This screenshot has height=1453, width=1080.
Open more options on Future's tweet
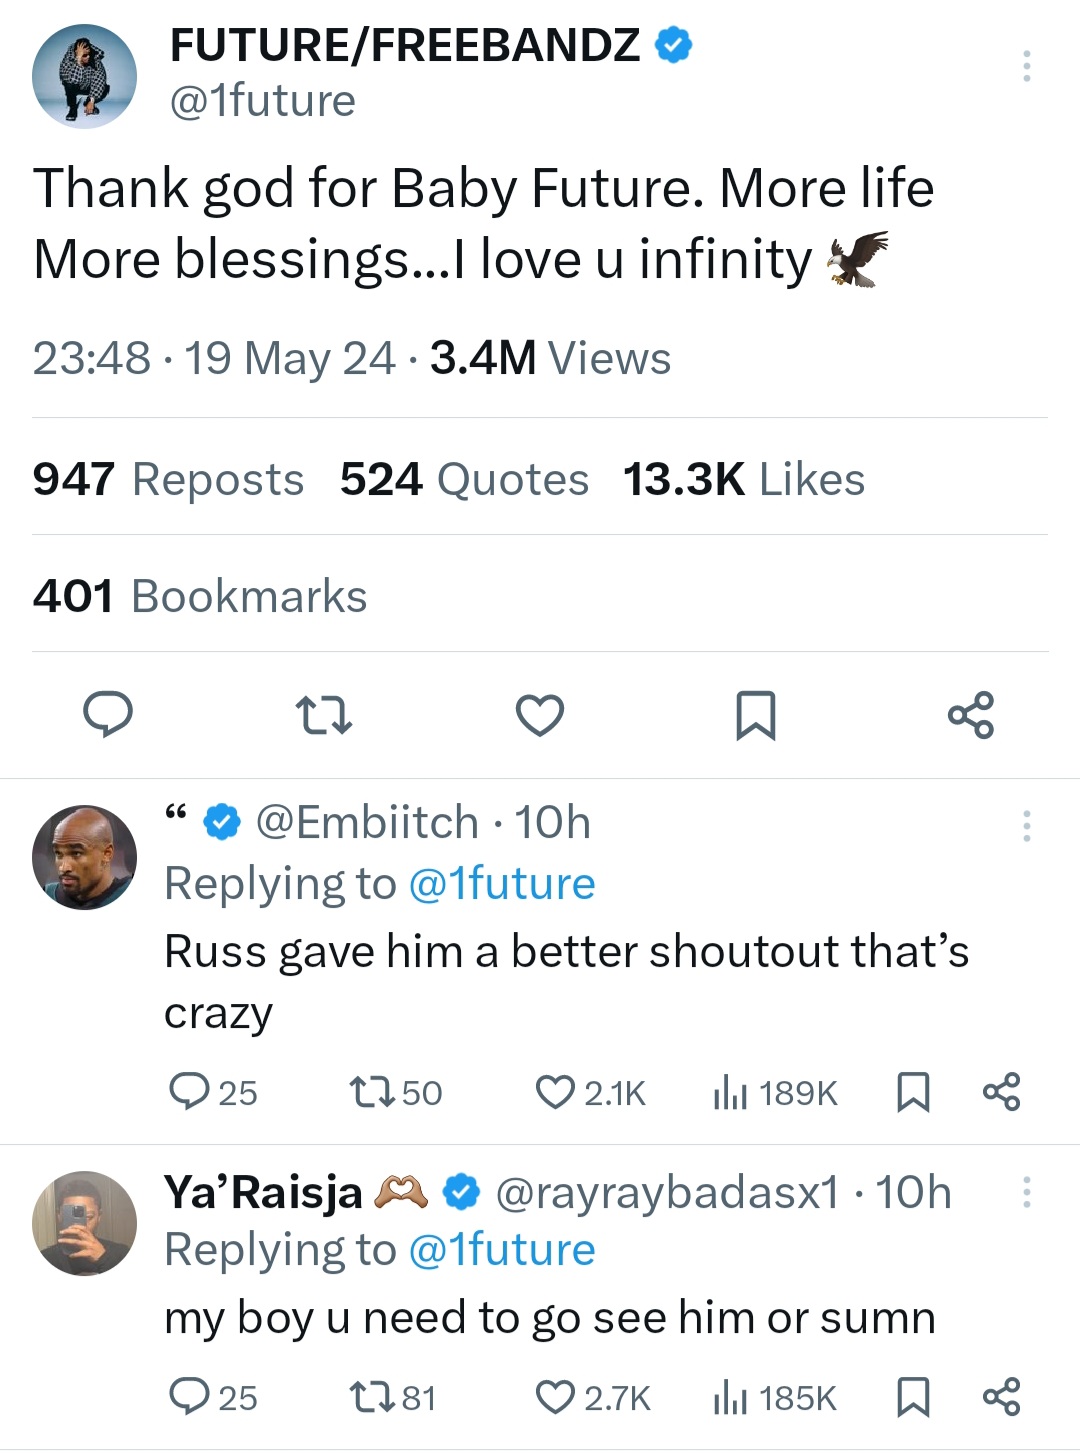point(1026,66)
